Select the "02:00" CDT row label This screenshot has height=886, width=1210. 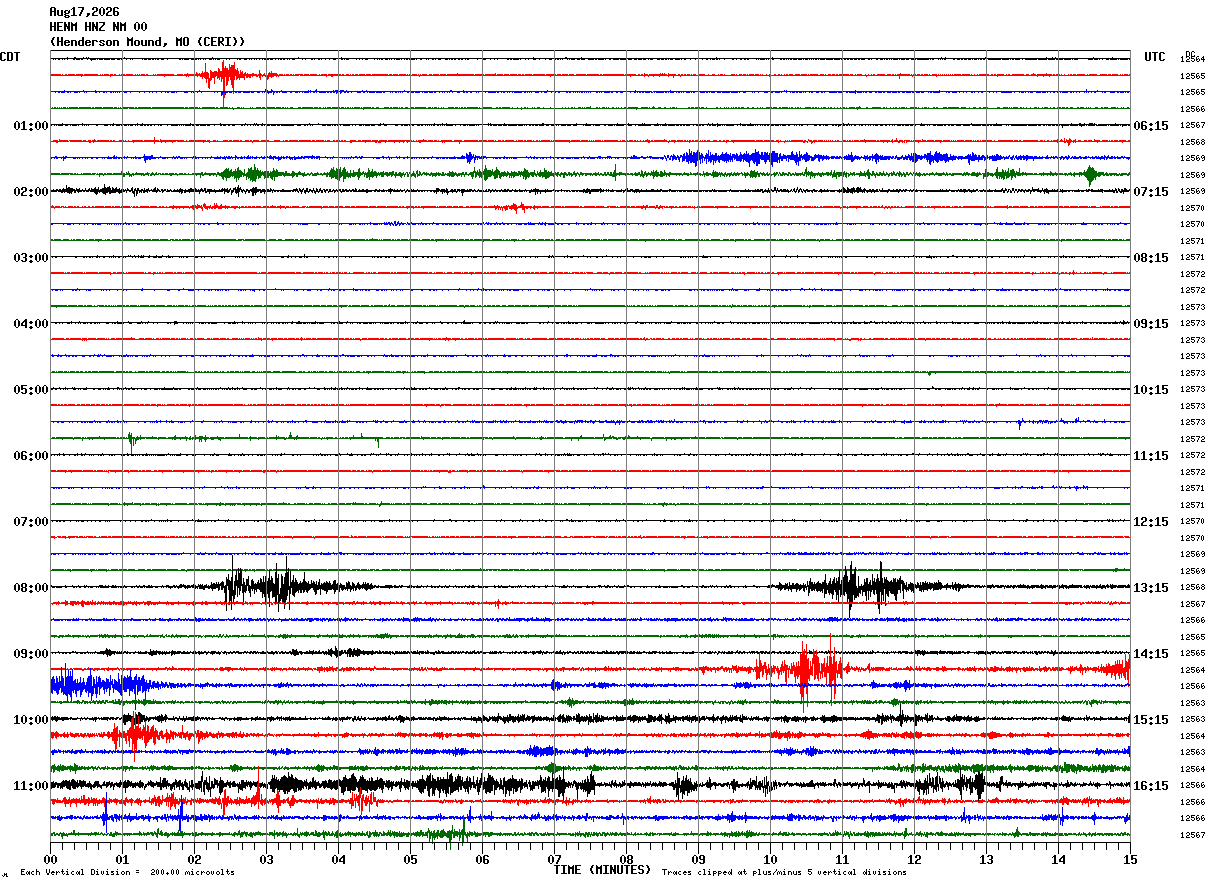coord(31,192)
